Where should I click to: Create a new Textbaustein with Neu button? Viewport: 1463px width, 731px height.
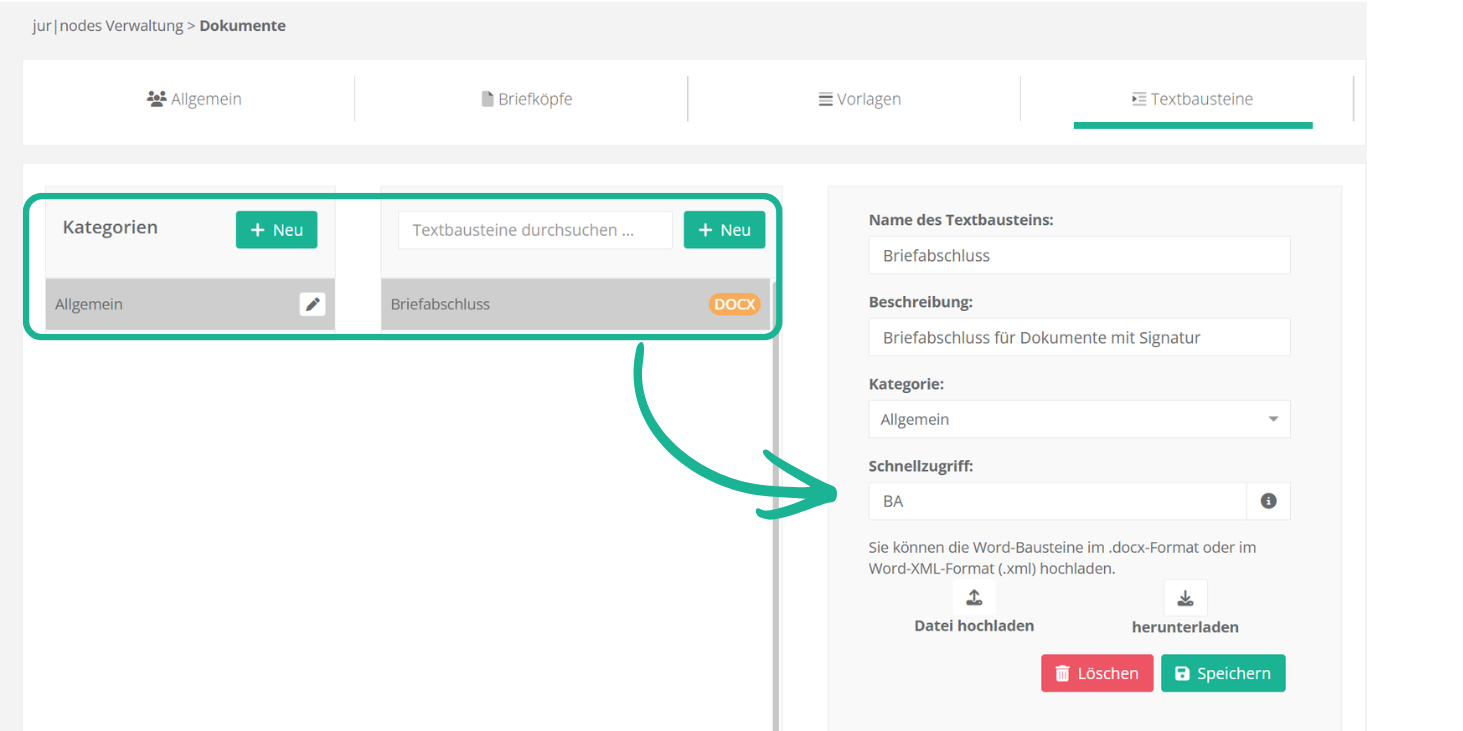click(724, 230)
